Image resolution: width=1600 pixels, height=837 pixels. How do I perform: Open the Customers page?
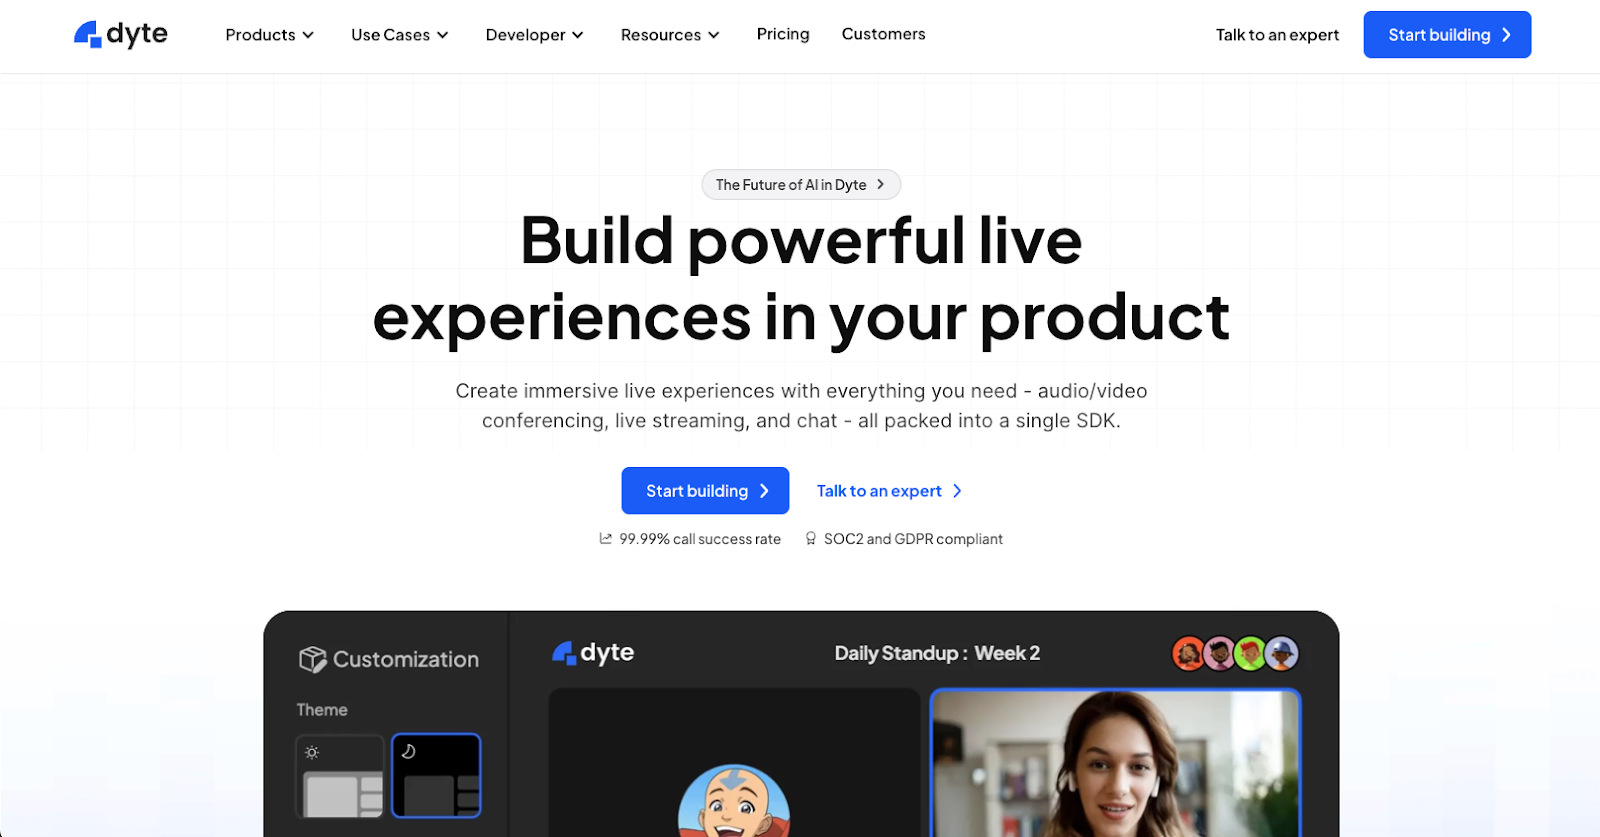pyautogui.click(x=884, y=34)
